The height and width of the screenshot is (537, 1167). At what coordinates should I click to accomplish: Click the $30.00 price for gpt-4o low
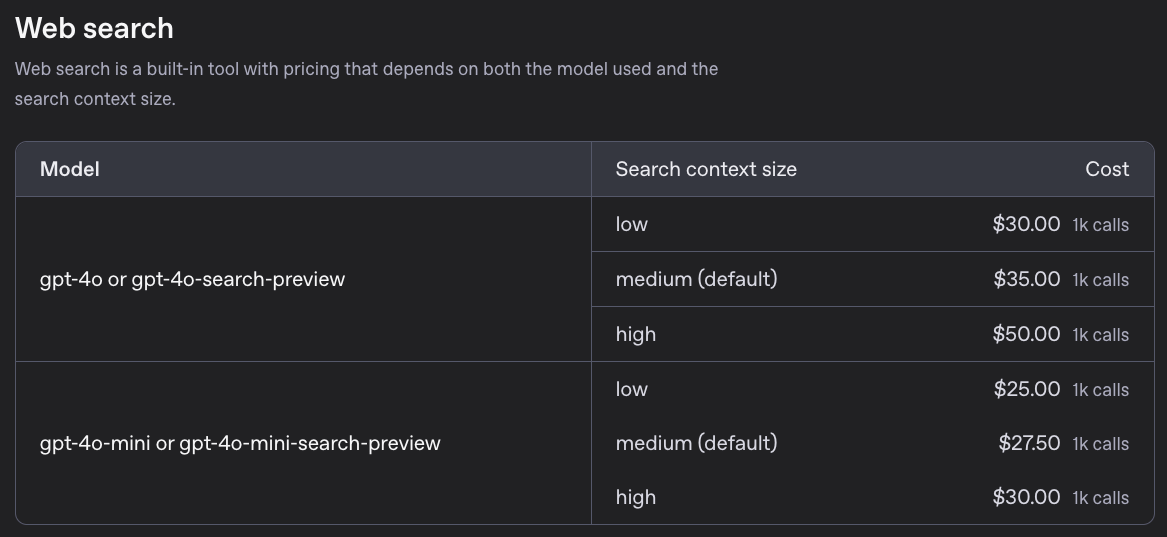click(x=1026, y=224)
